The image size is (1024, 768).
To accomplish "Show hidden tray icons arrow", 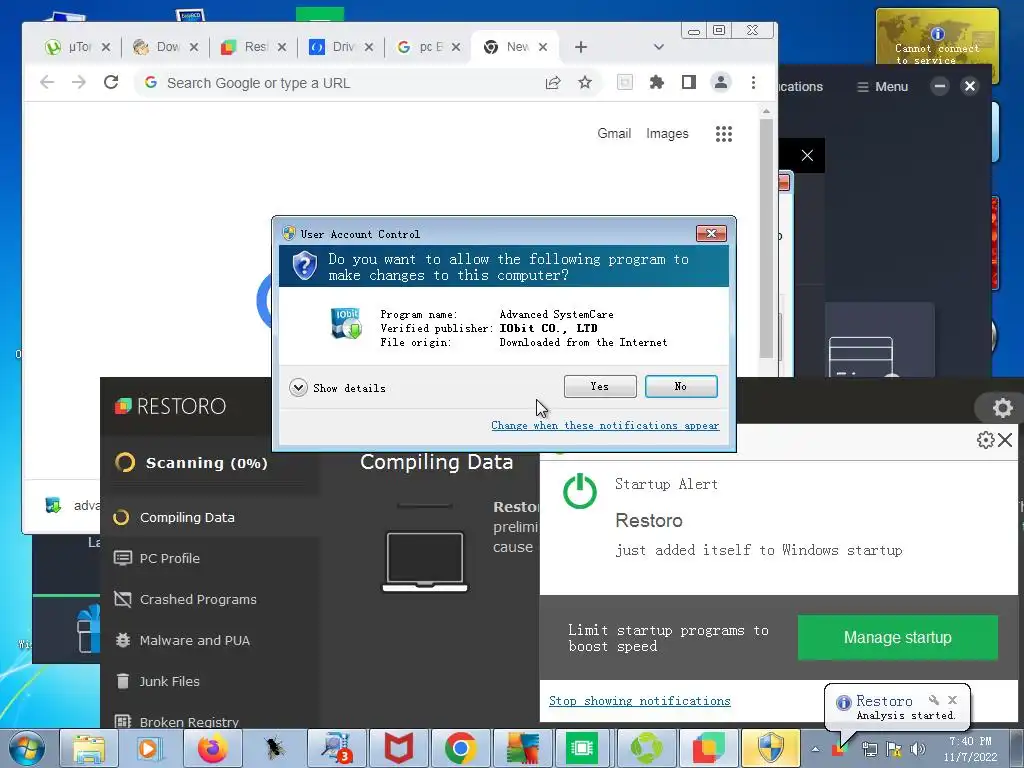I will coord(815,749).
